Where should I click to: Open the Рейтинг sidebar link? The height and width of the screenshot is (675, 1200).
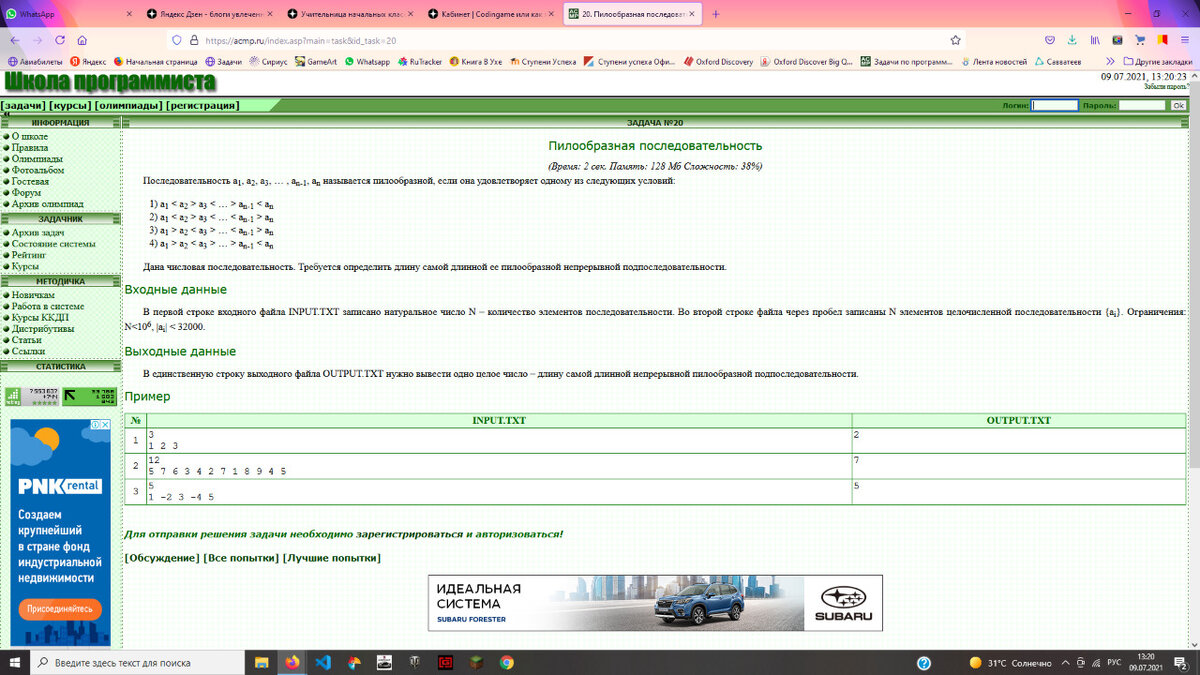[x=30, y=255]
